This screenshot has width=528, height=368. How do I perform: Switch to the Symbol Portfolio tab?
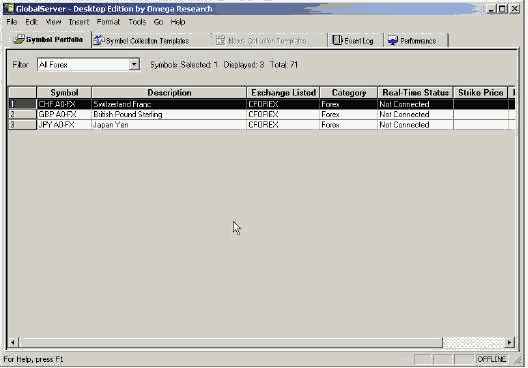tap(49, 40)
